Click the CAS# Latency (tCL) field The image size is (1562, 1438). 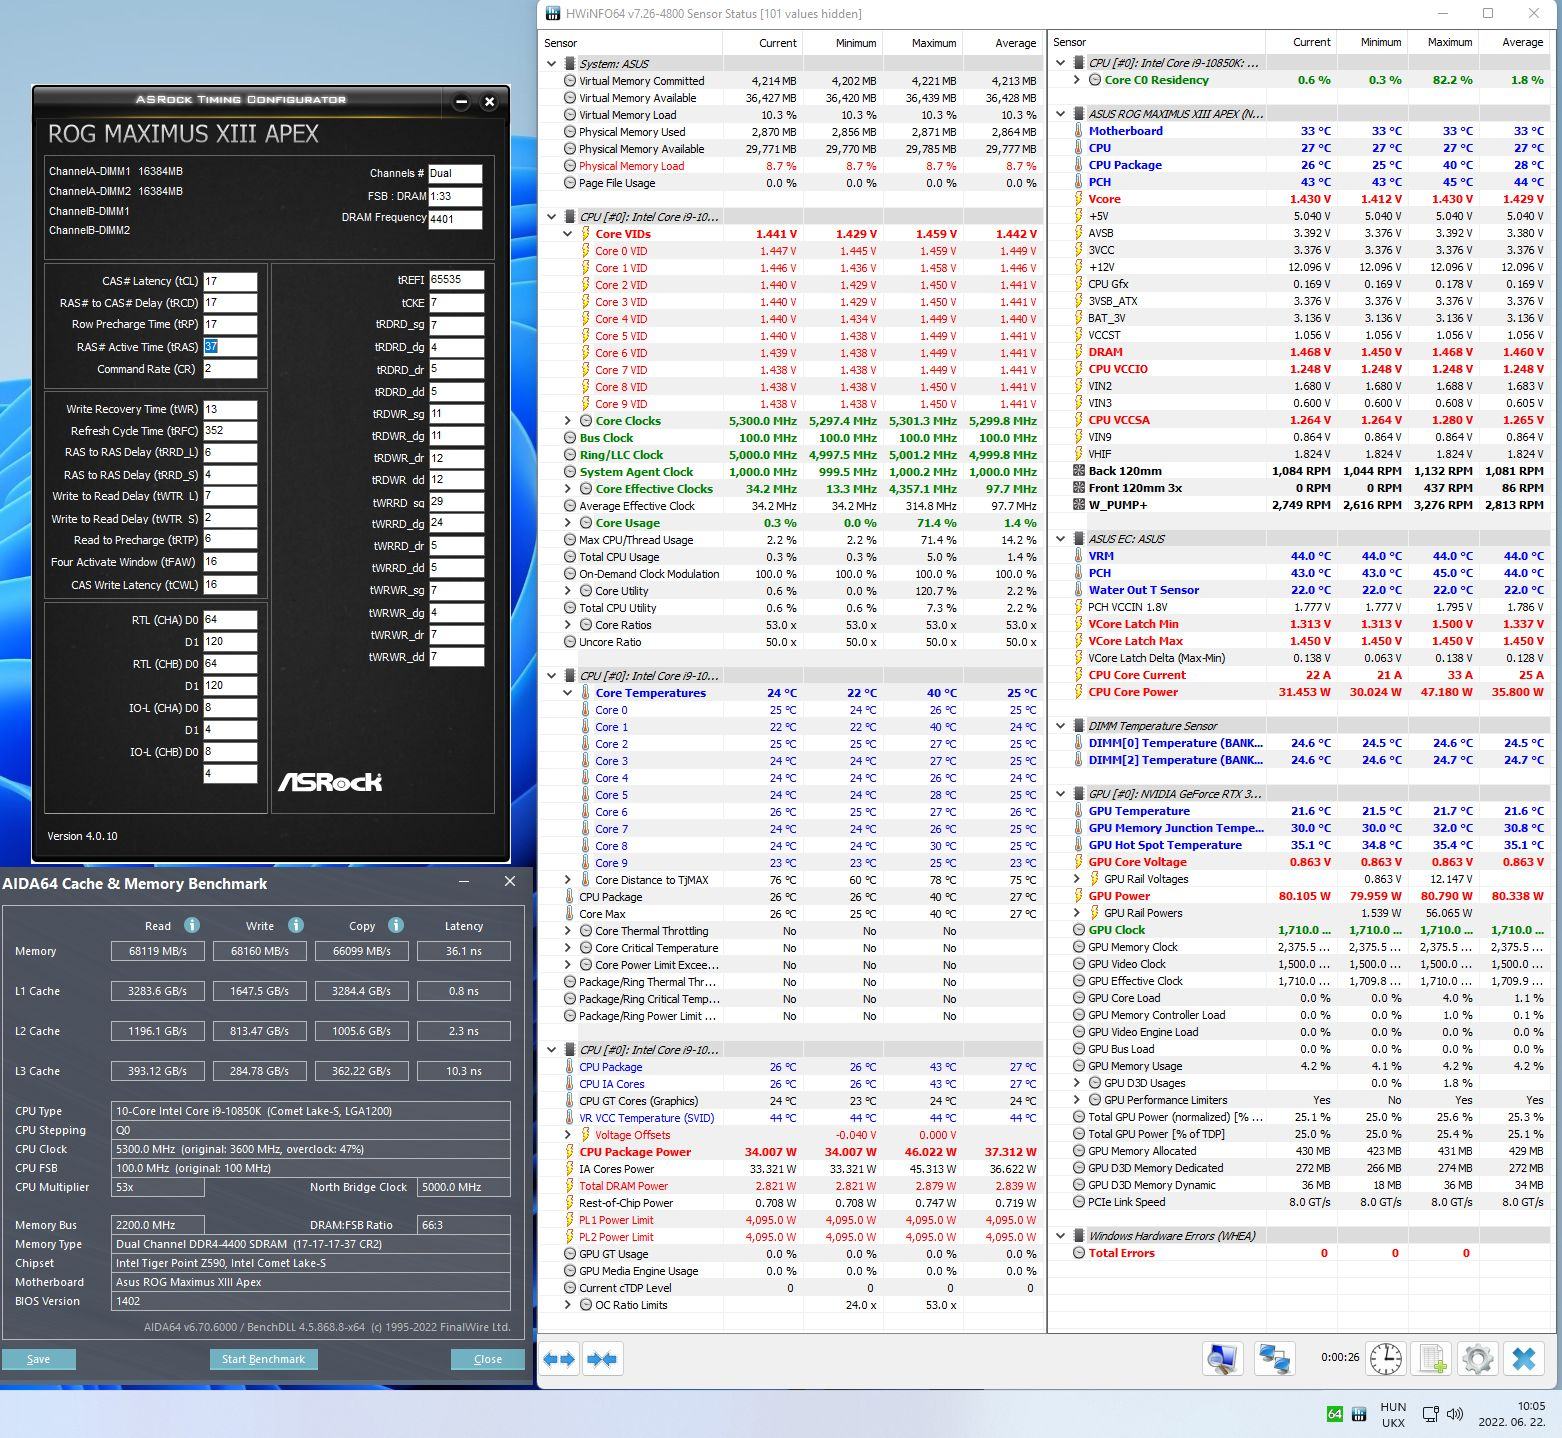click(x=230, y=282)
